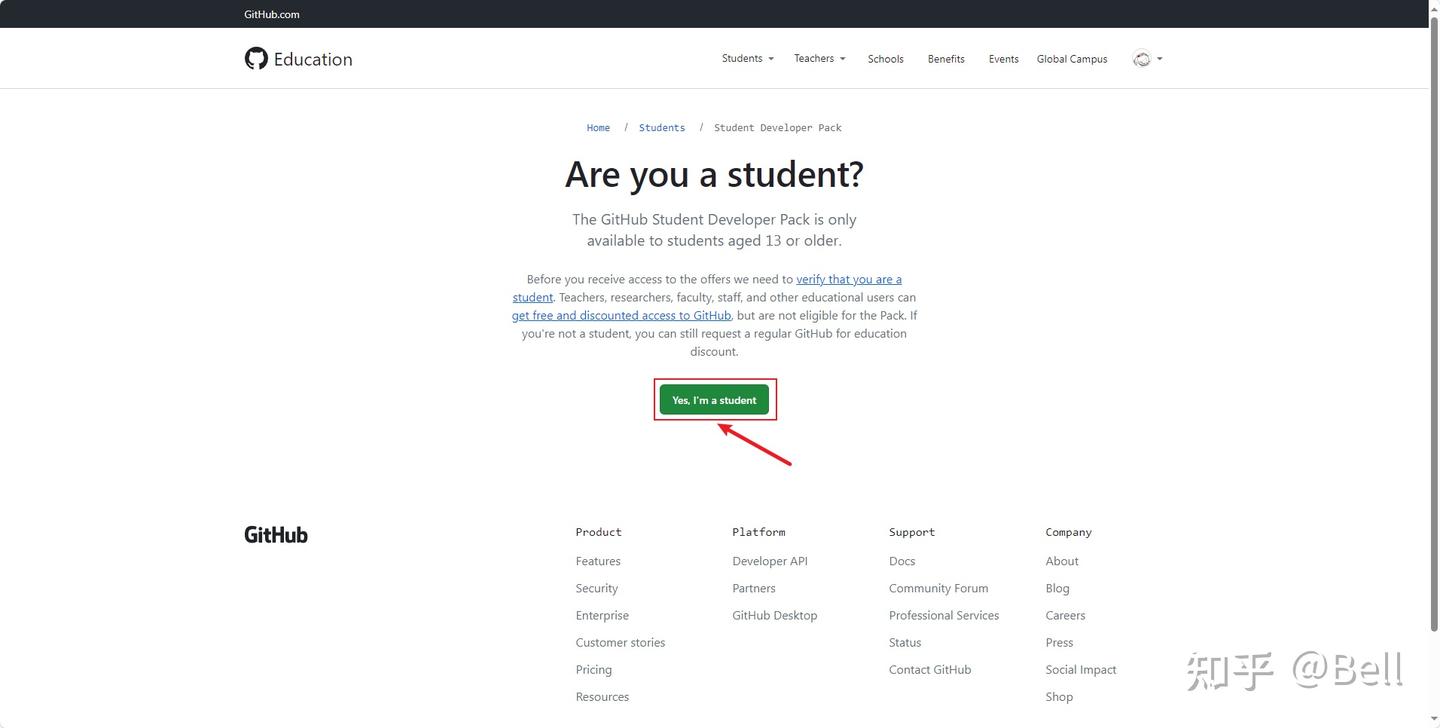Open the Schools nav item
Image resolution: width=1440 pixels, height=728 pixels.
tap(886, 59)
